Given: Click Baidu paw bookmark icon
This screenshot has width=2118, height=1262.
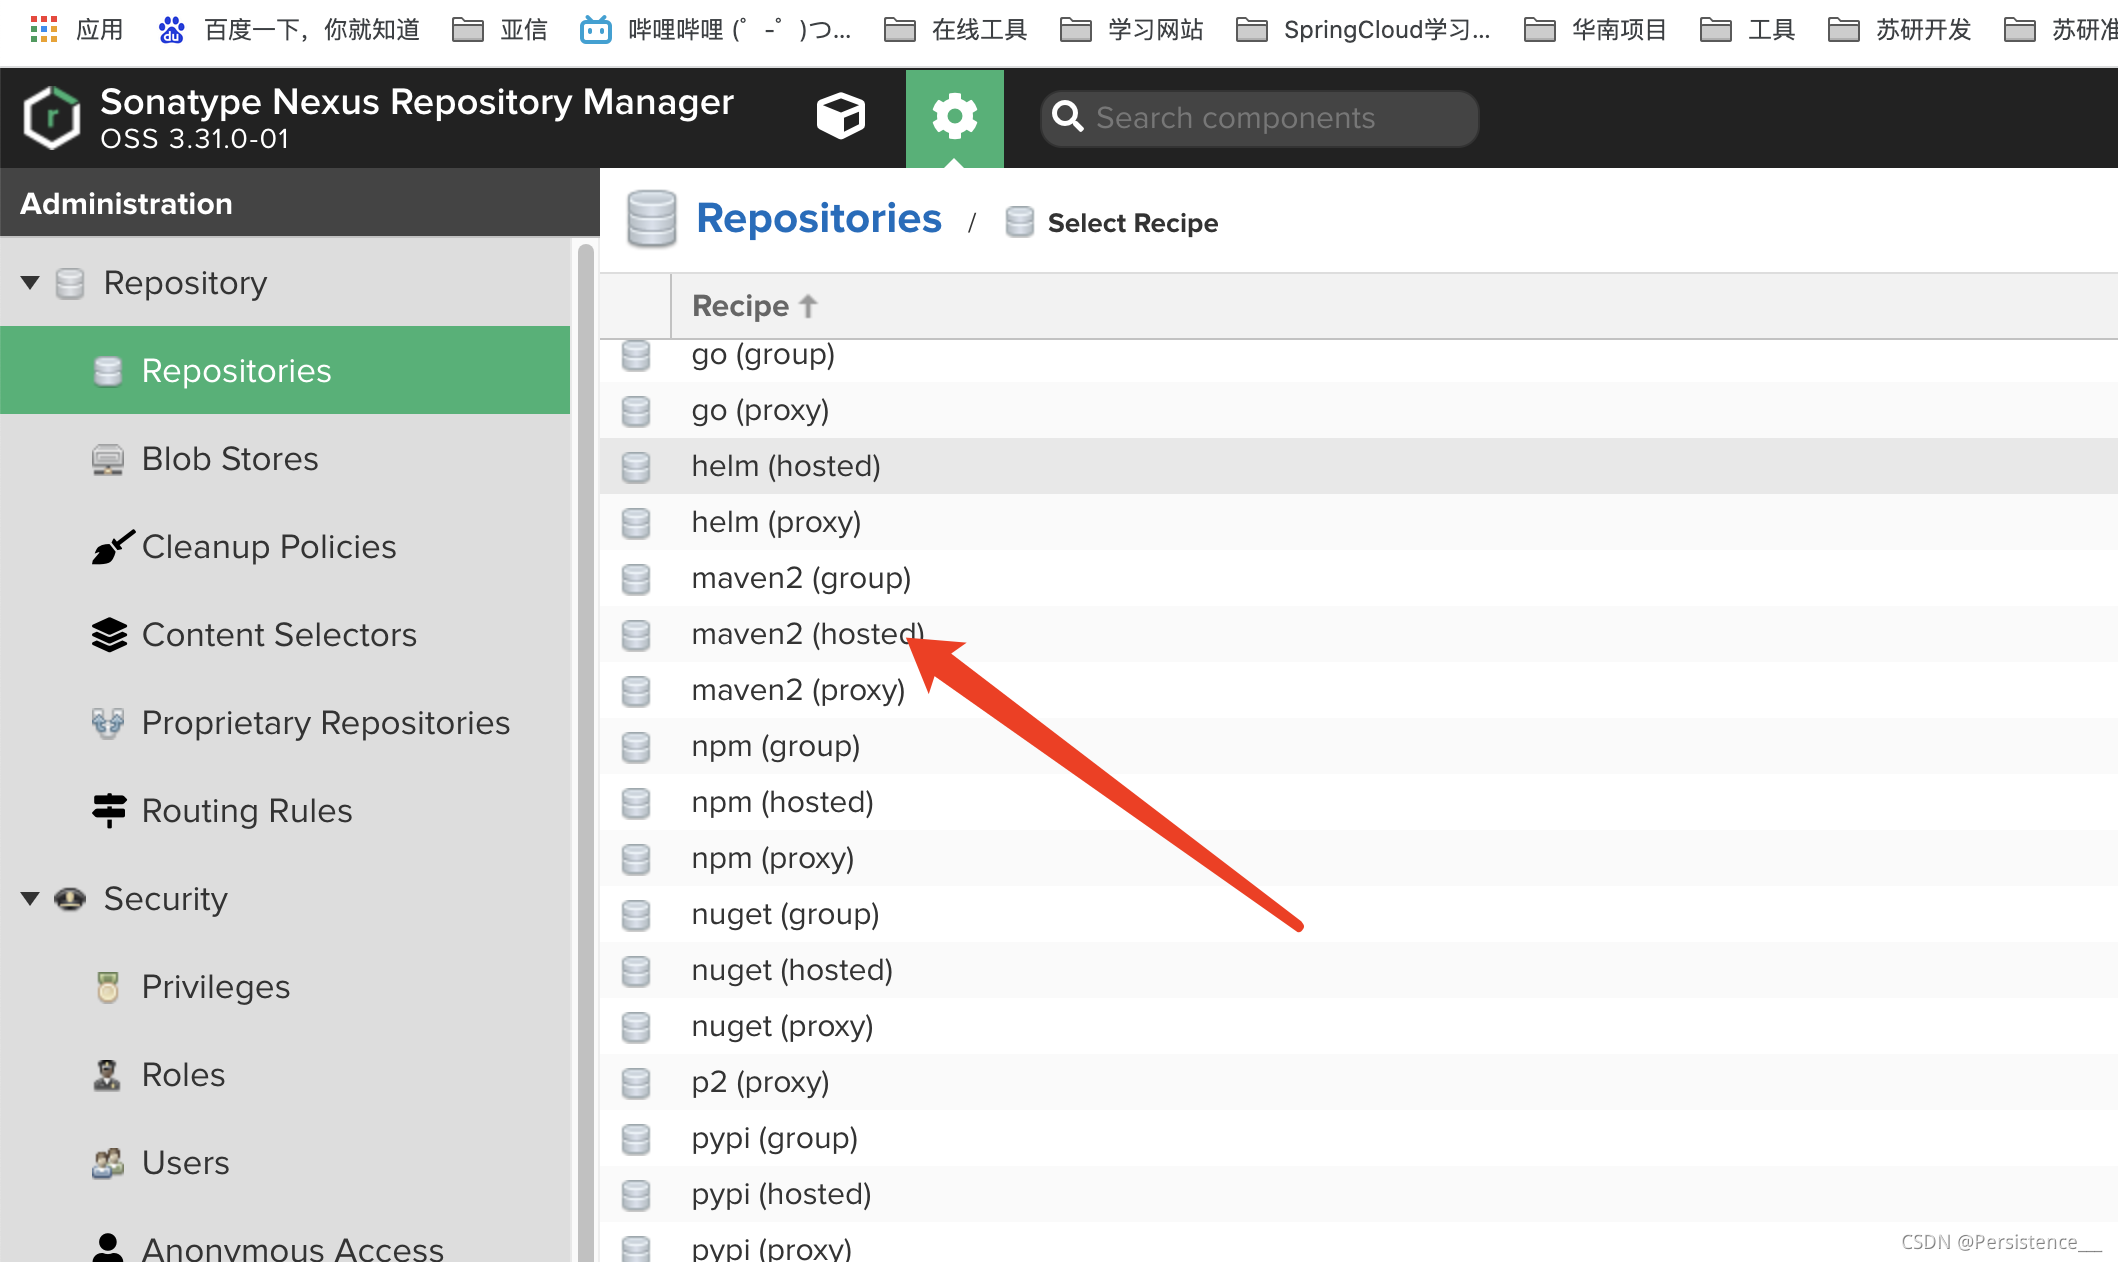Looking at the screenshot, I should (x=171, y=30).
